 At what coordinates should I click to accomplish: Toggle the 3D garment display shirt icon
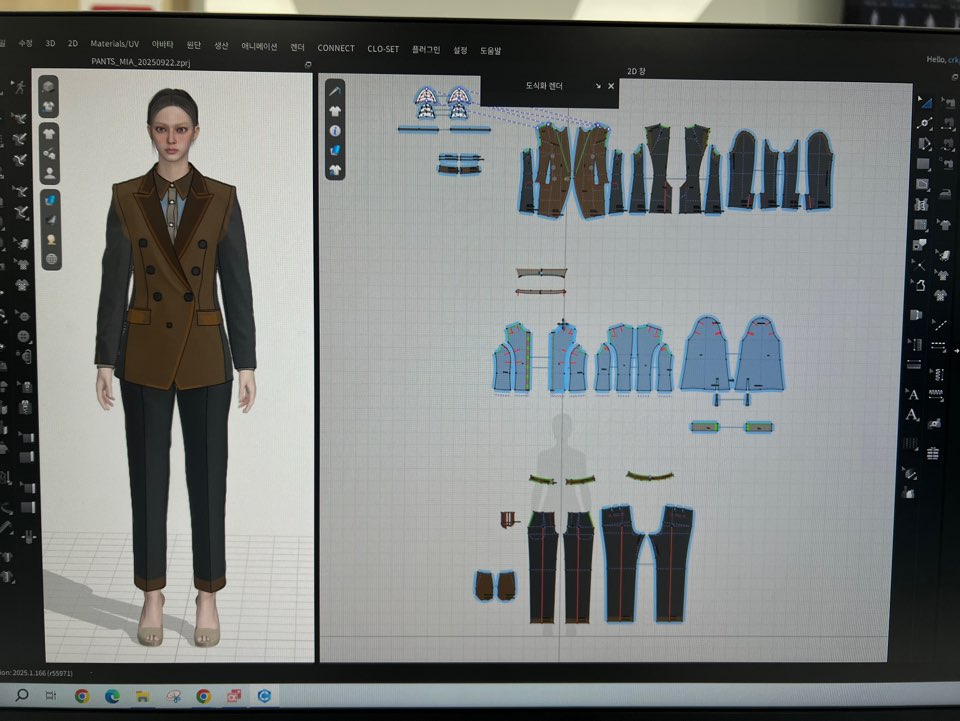tap(49, 133)
